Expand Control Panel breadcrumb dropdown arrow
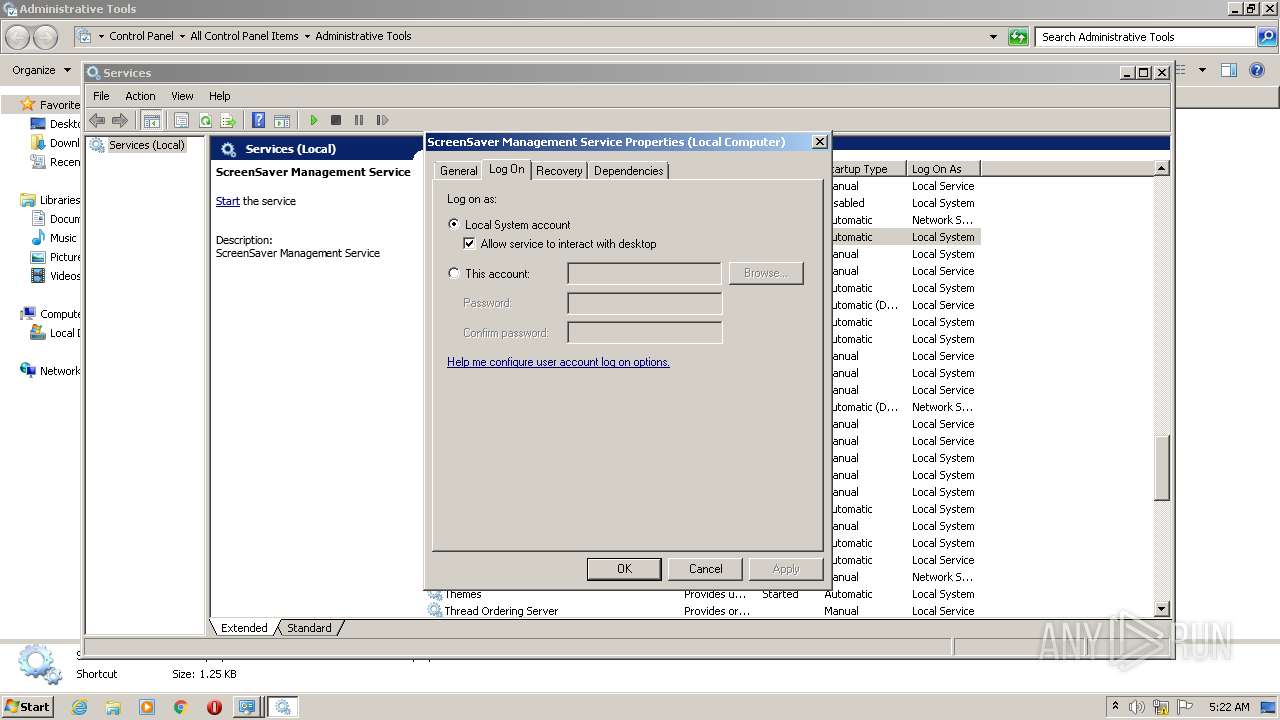 tap(182, 36)
